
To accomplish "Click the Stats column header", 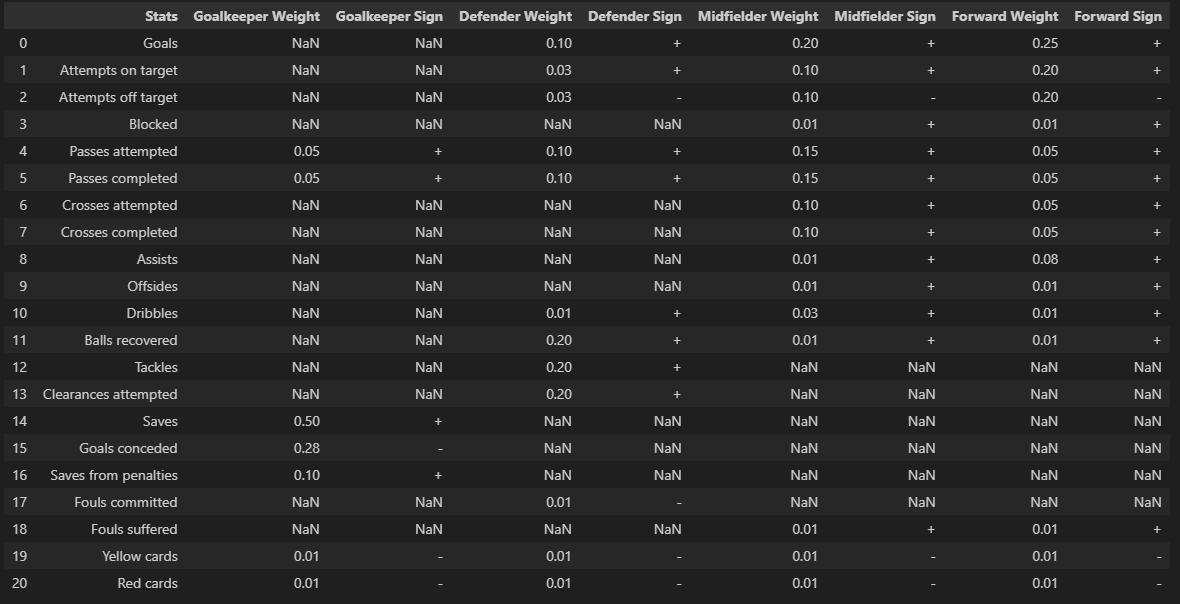I will pyautogui.click(x=161, y=16).
